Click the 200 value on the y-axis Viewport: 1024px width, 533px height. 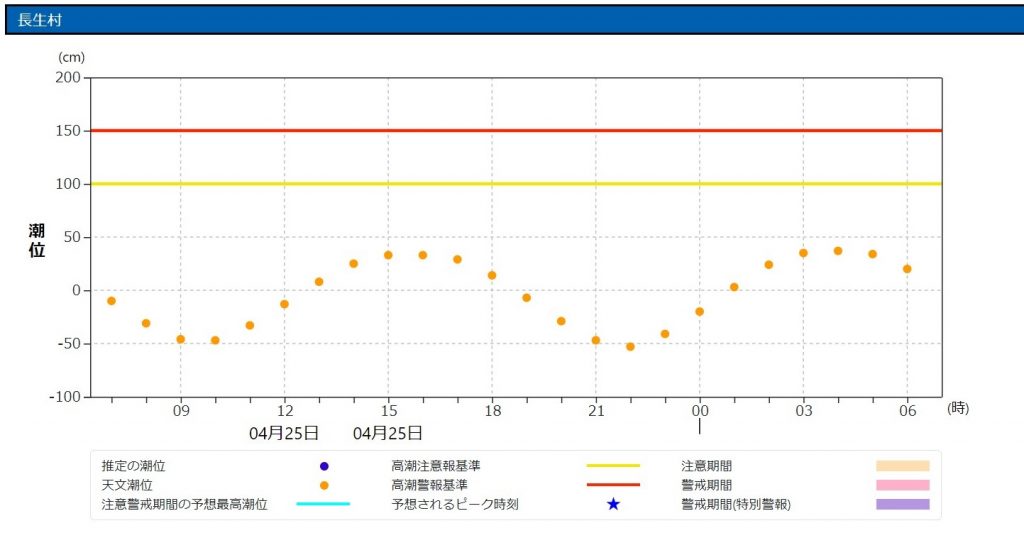click(x=68, y=77)
